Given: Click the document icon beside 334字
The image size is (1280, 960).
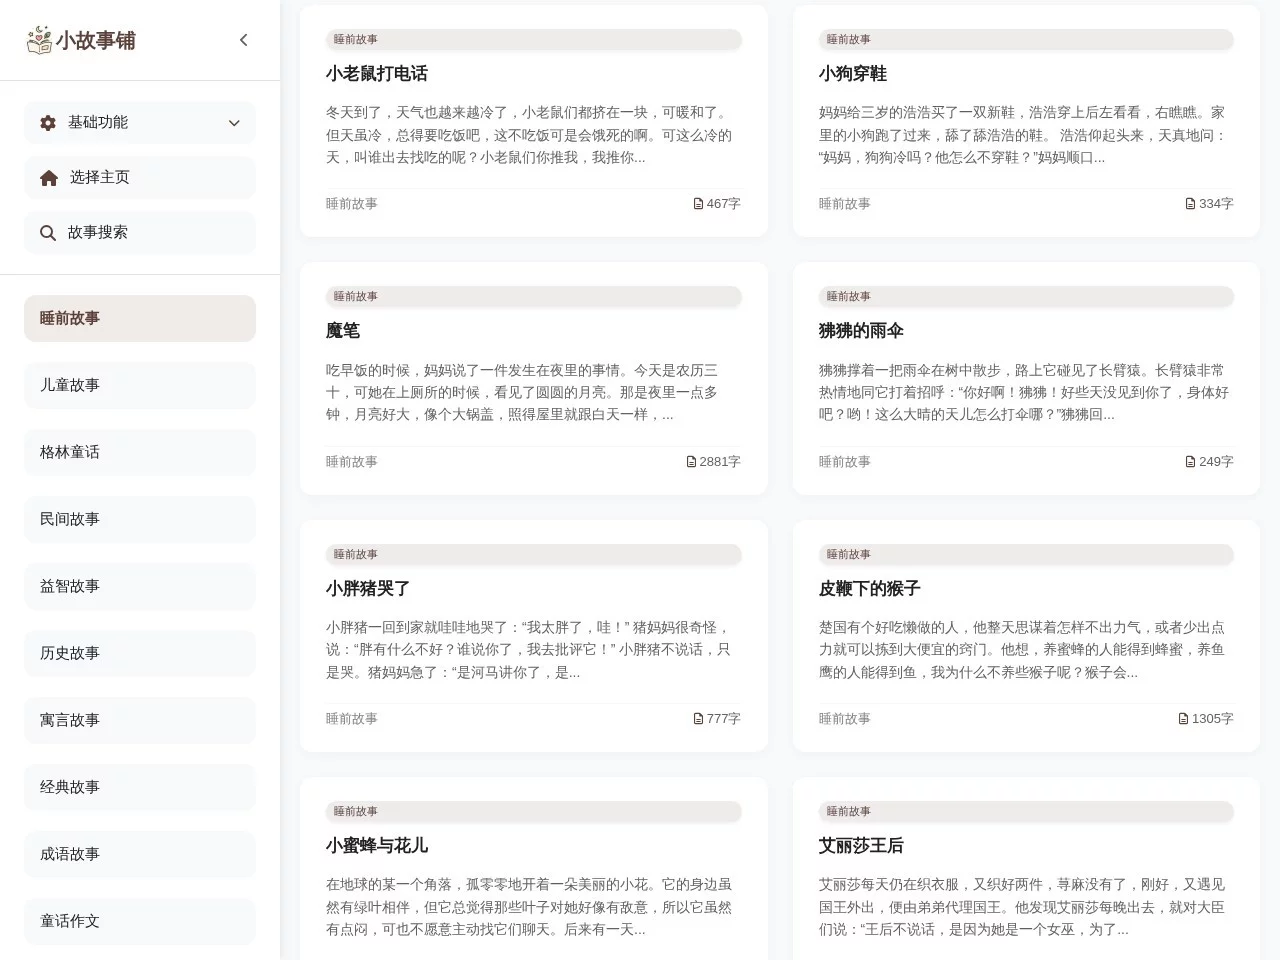Looking at the screenshot, I should click(x=1189, y=203).
